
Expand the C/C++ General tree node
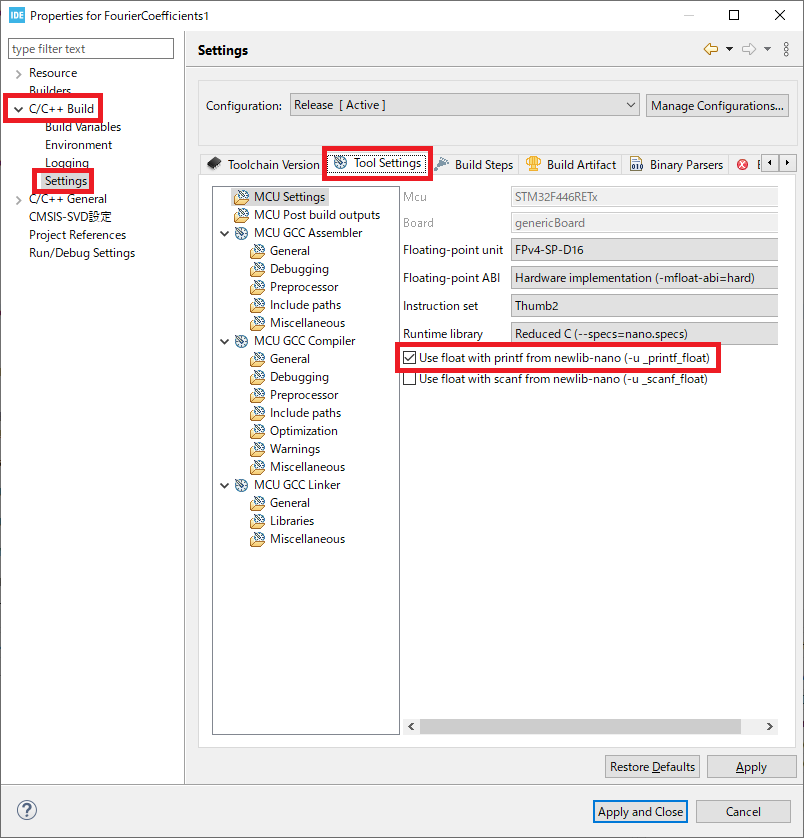18,199
